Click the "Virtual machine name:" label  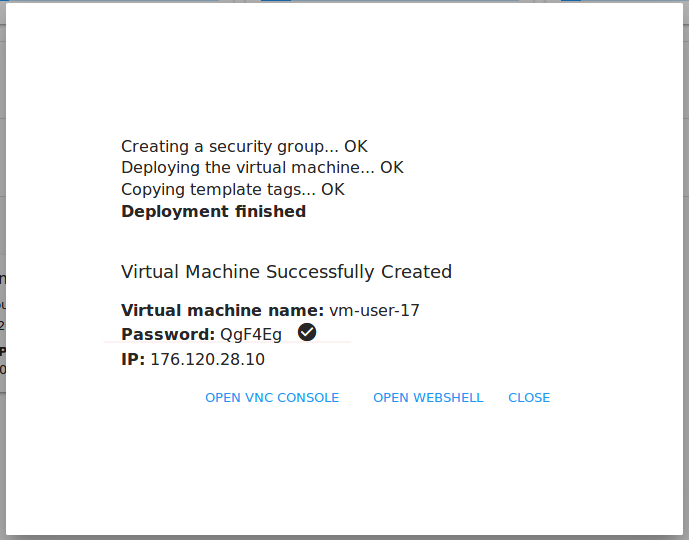click(222, 311)
